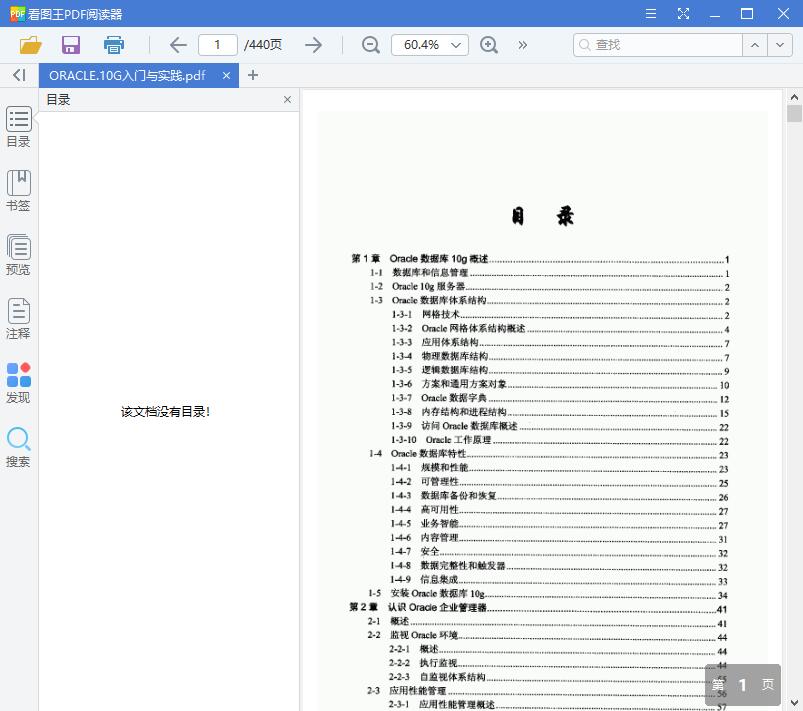803x711 pixels.
Task: Click the 2-3 应用性能管理 entry
Action: (547, 691)
